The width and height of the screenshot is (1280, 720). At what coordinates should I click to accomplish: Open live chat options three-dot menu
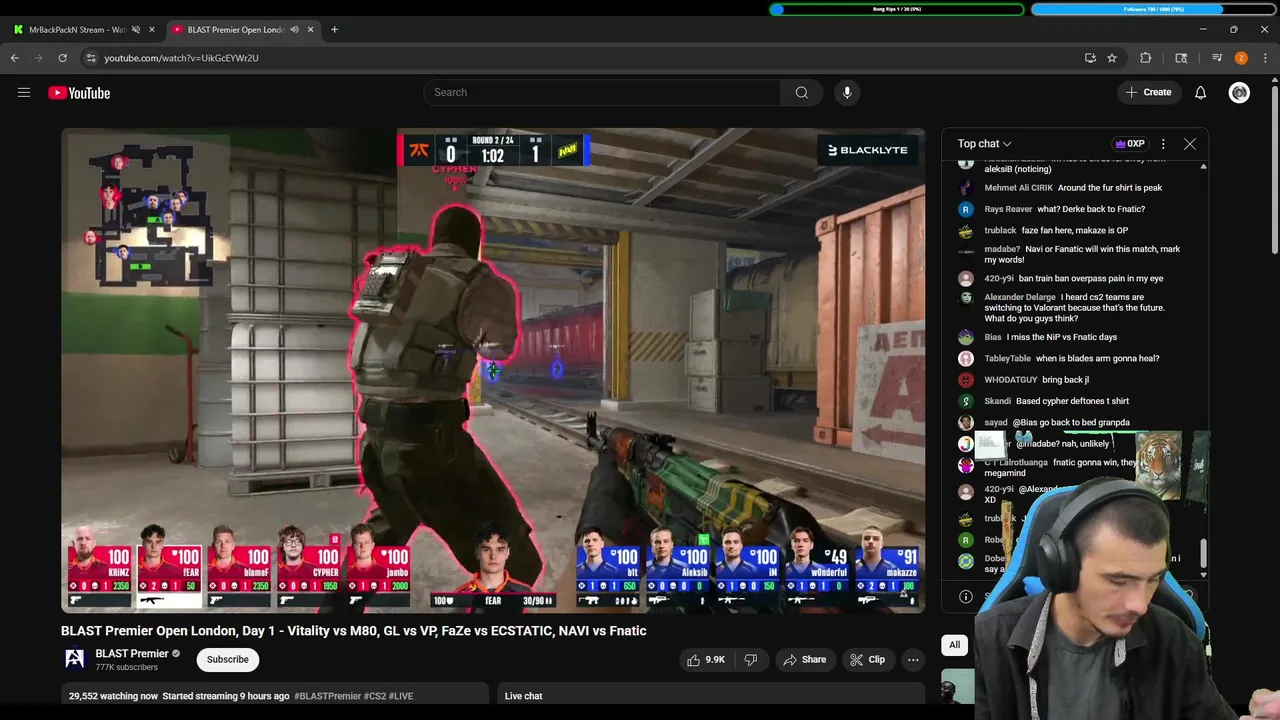1163,144
